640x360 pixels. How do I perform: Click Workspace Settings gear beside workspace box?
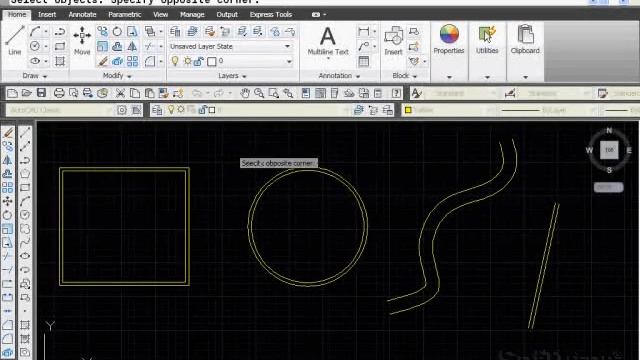pos(122,110)
